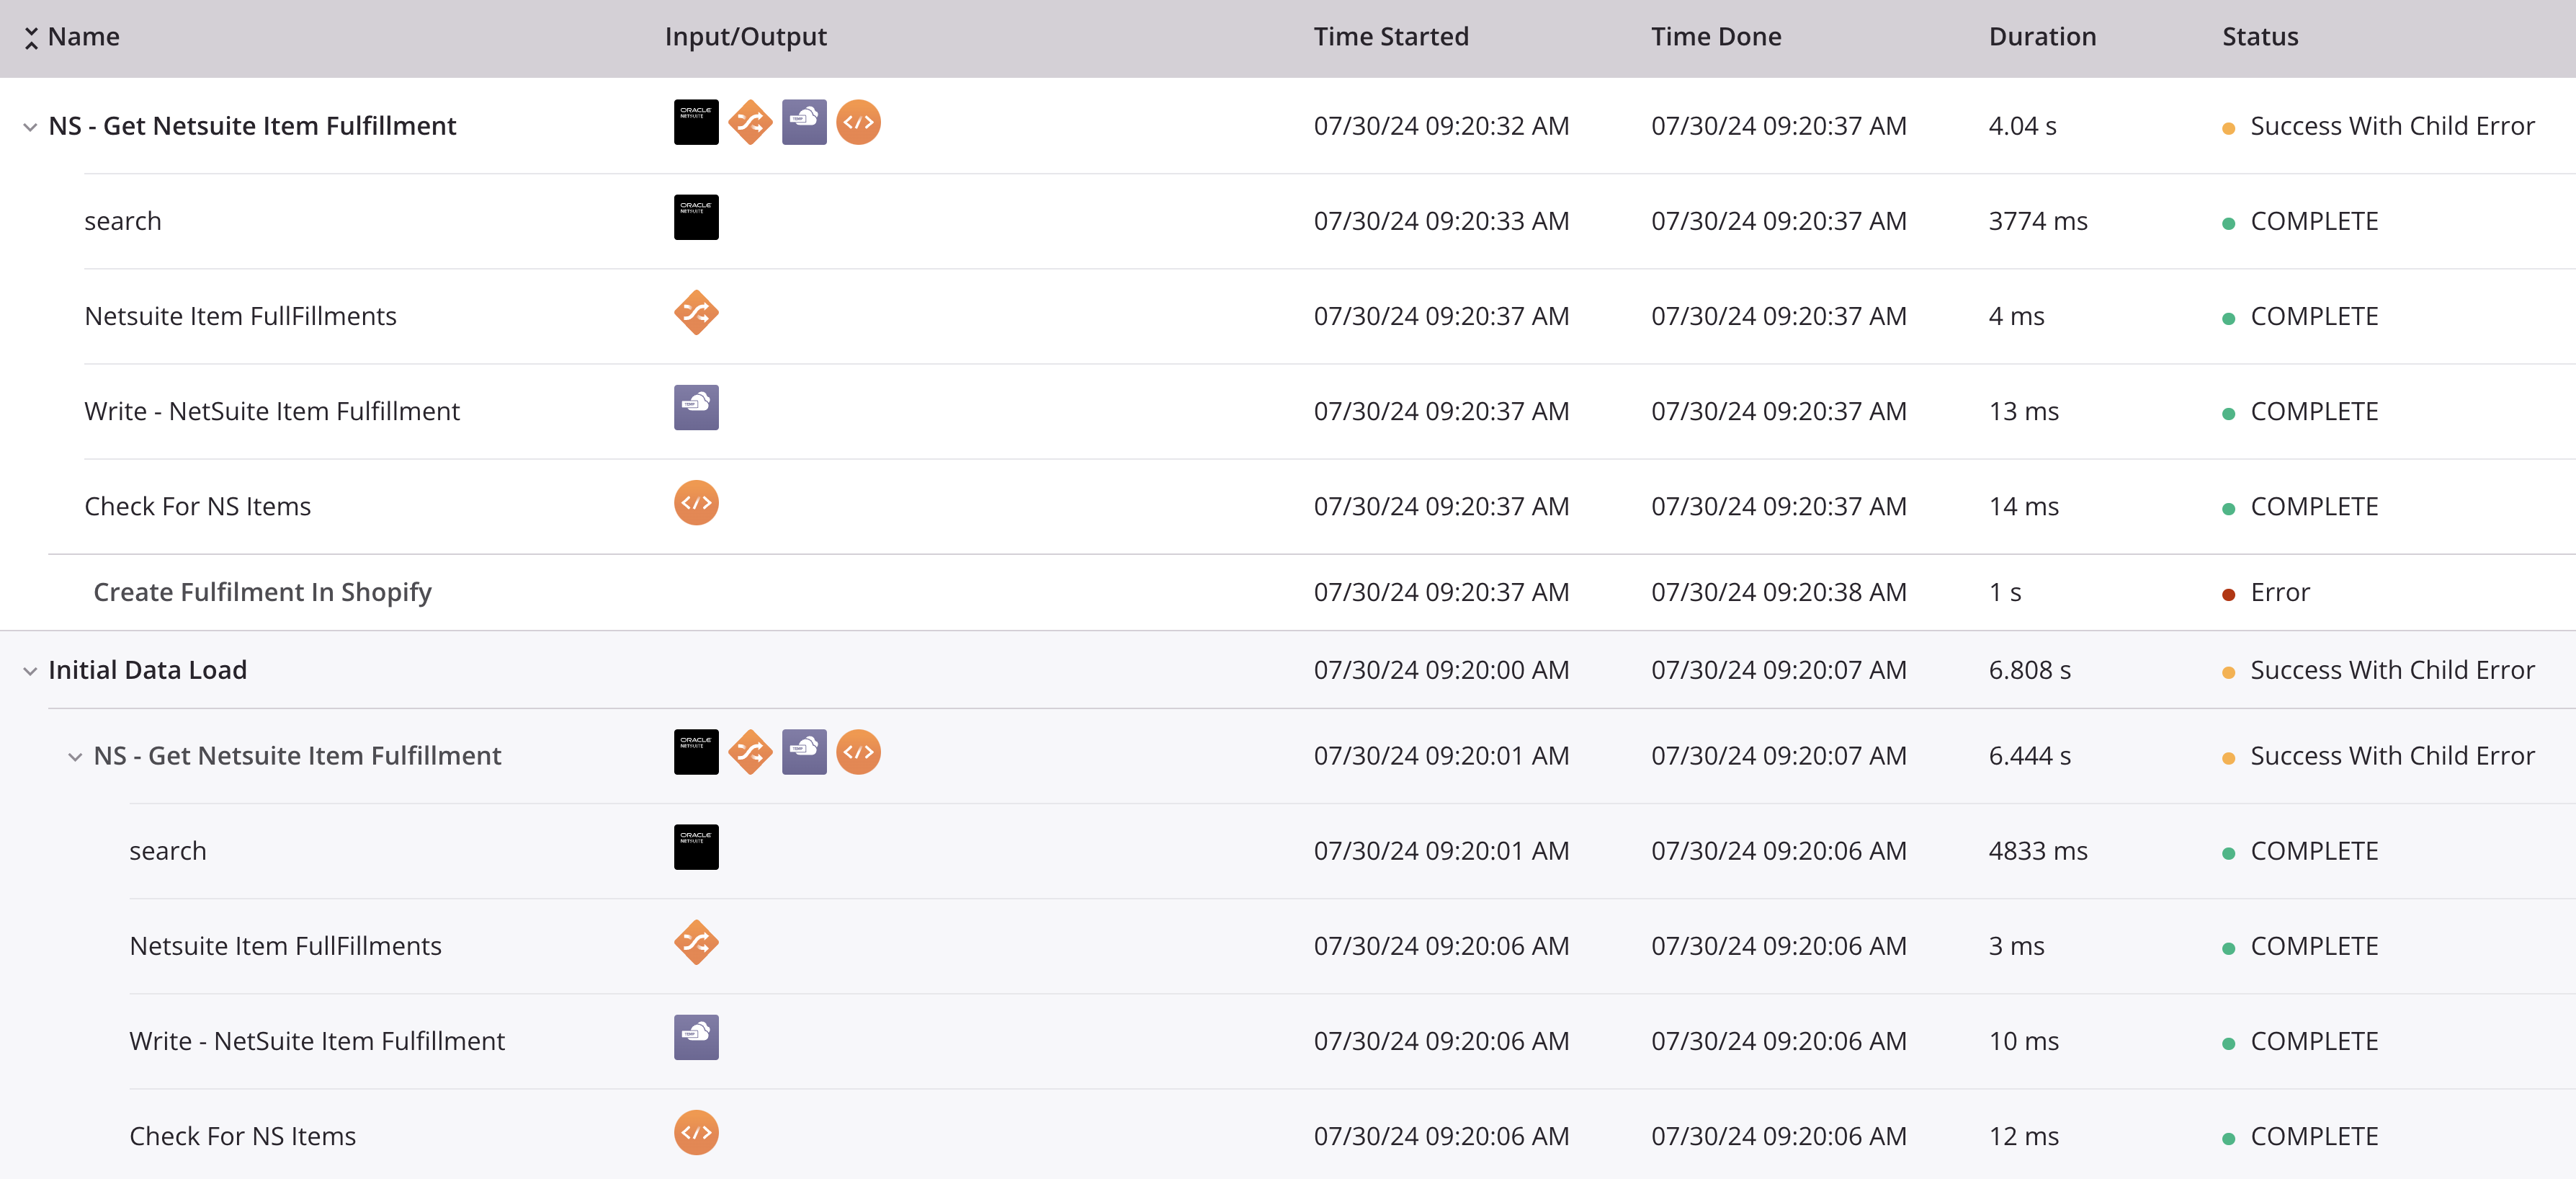Click the 6.808 s duration value

(x=2029, y=670)
